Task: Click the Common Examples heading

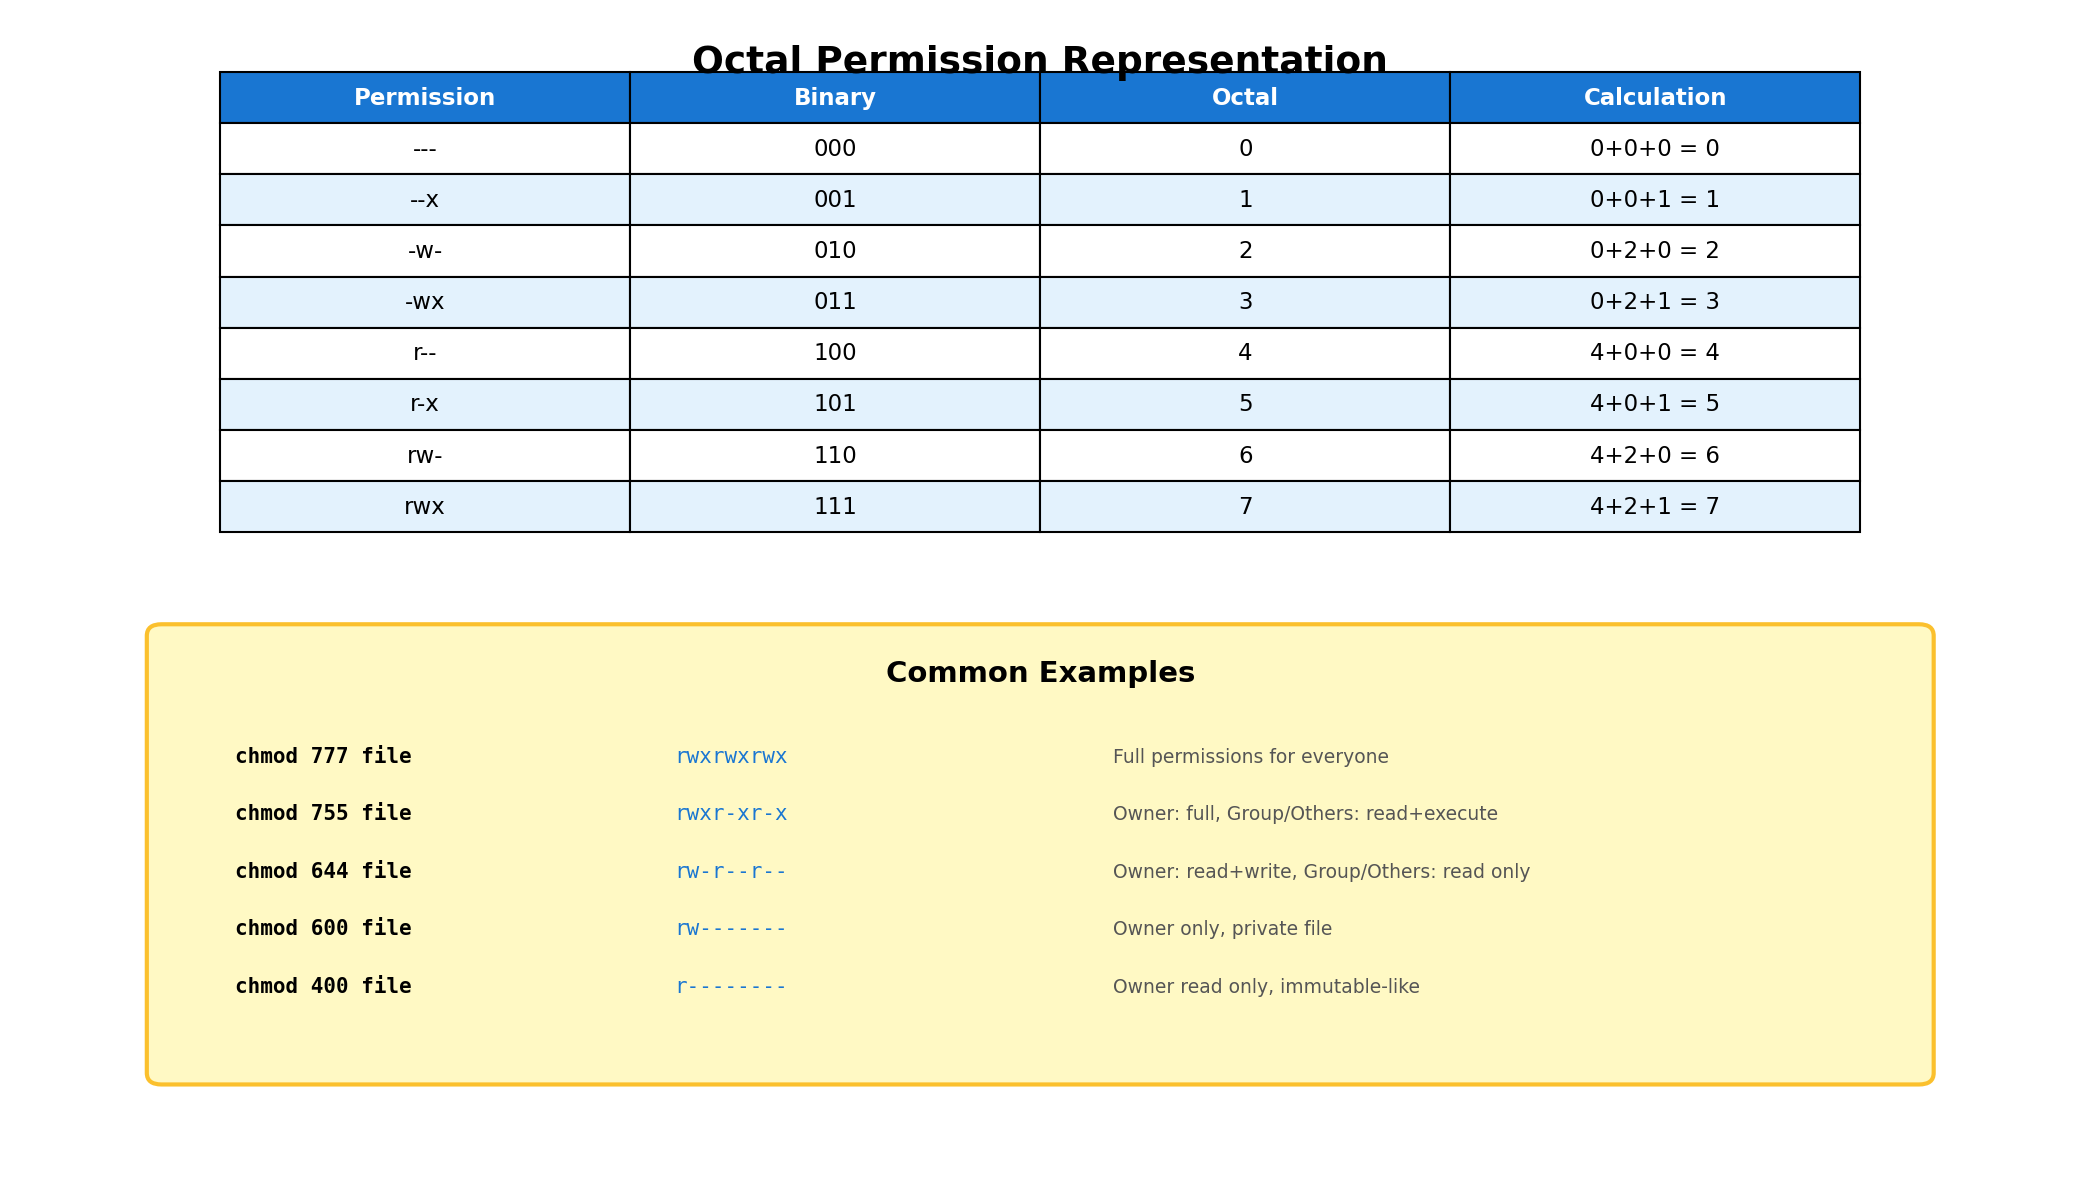Action: 1040,673
